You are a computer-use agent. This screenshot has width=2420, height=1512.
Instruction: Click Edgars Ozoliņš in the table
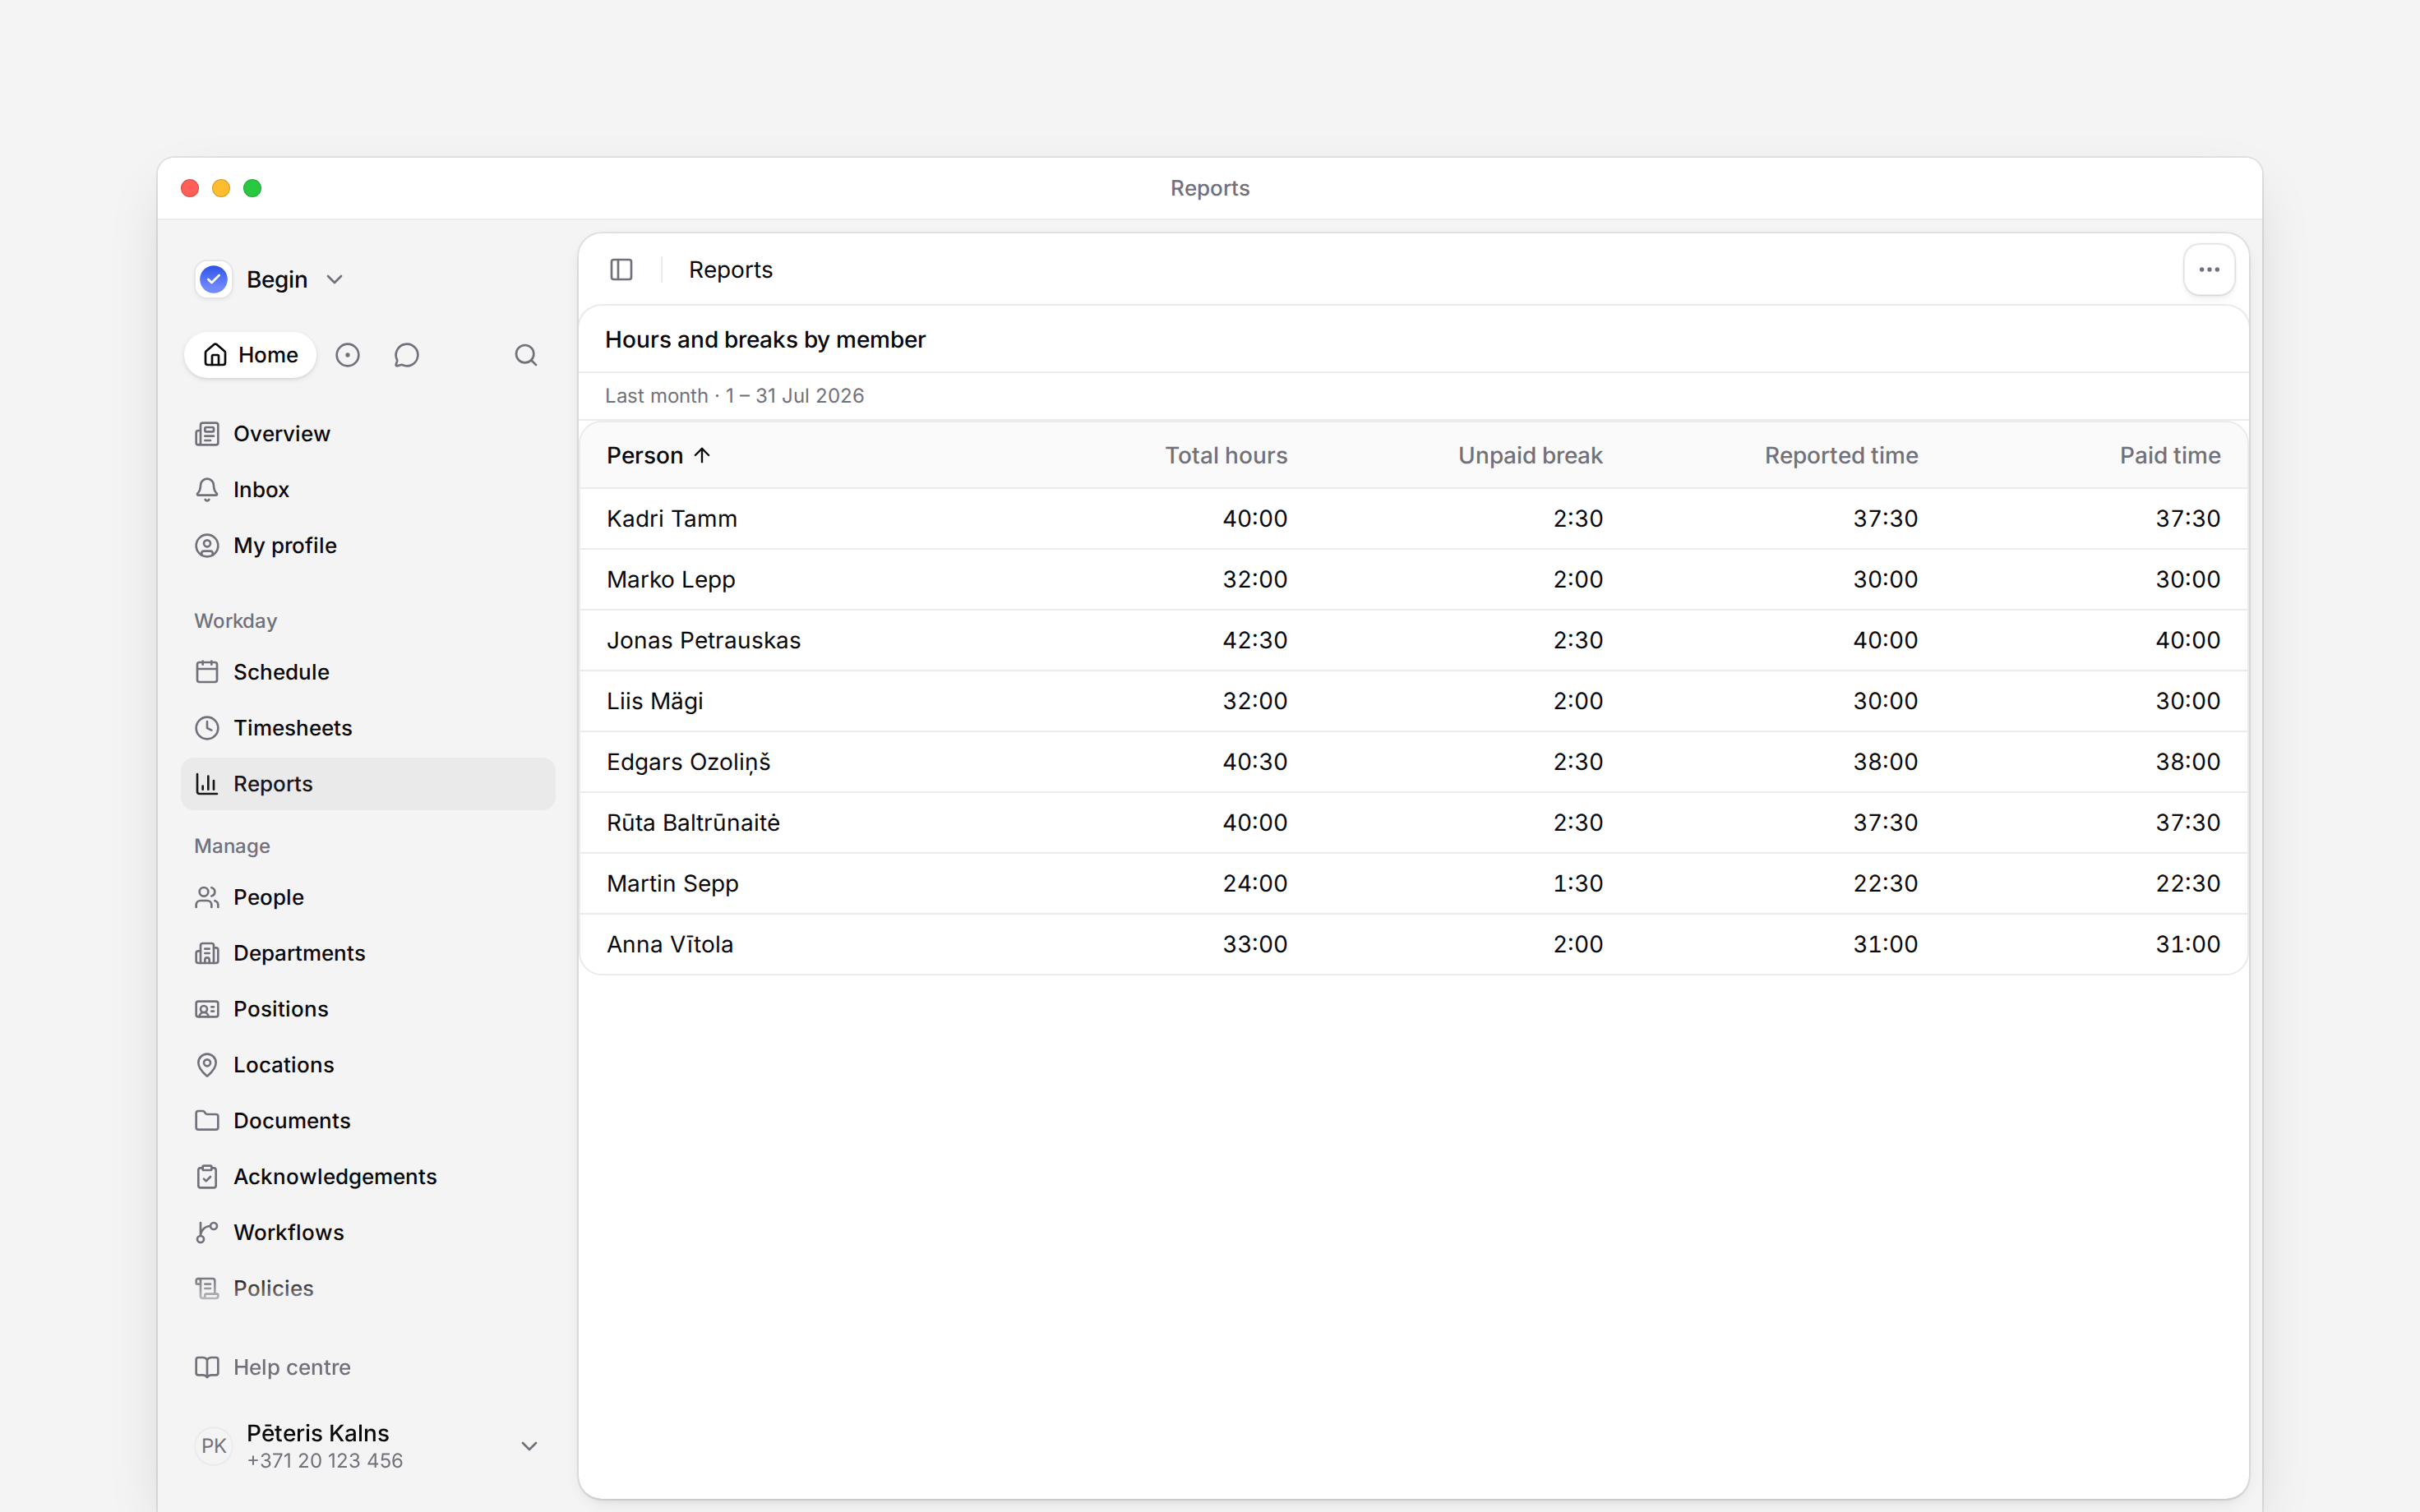689,763
